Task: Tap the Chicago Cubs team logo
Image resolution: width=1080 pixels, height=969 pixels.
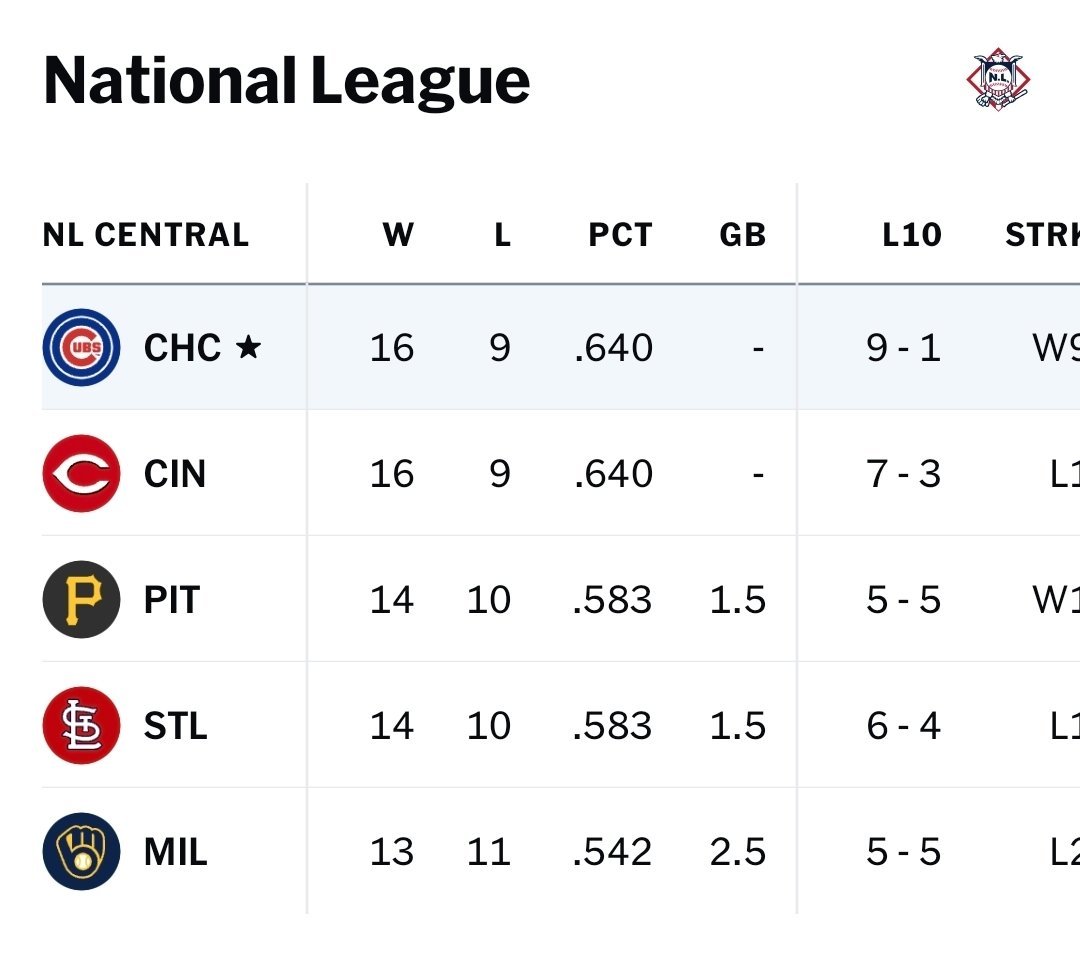Action: pos(81,347)
